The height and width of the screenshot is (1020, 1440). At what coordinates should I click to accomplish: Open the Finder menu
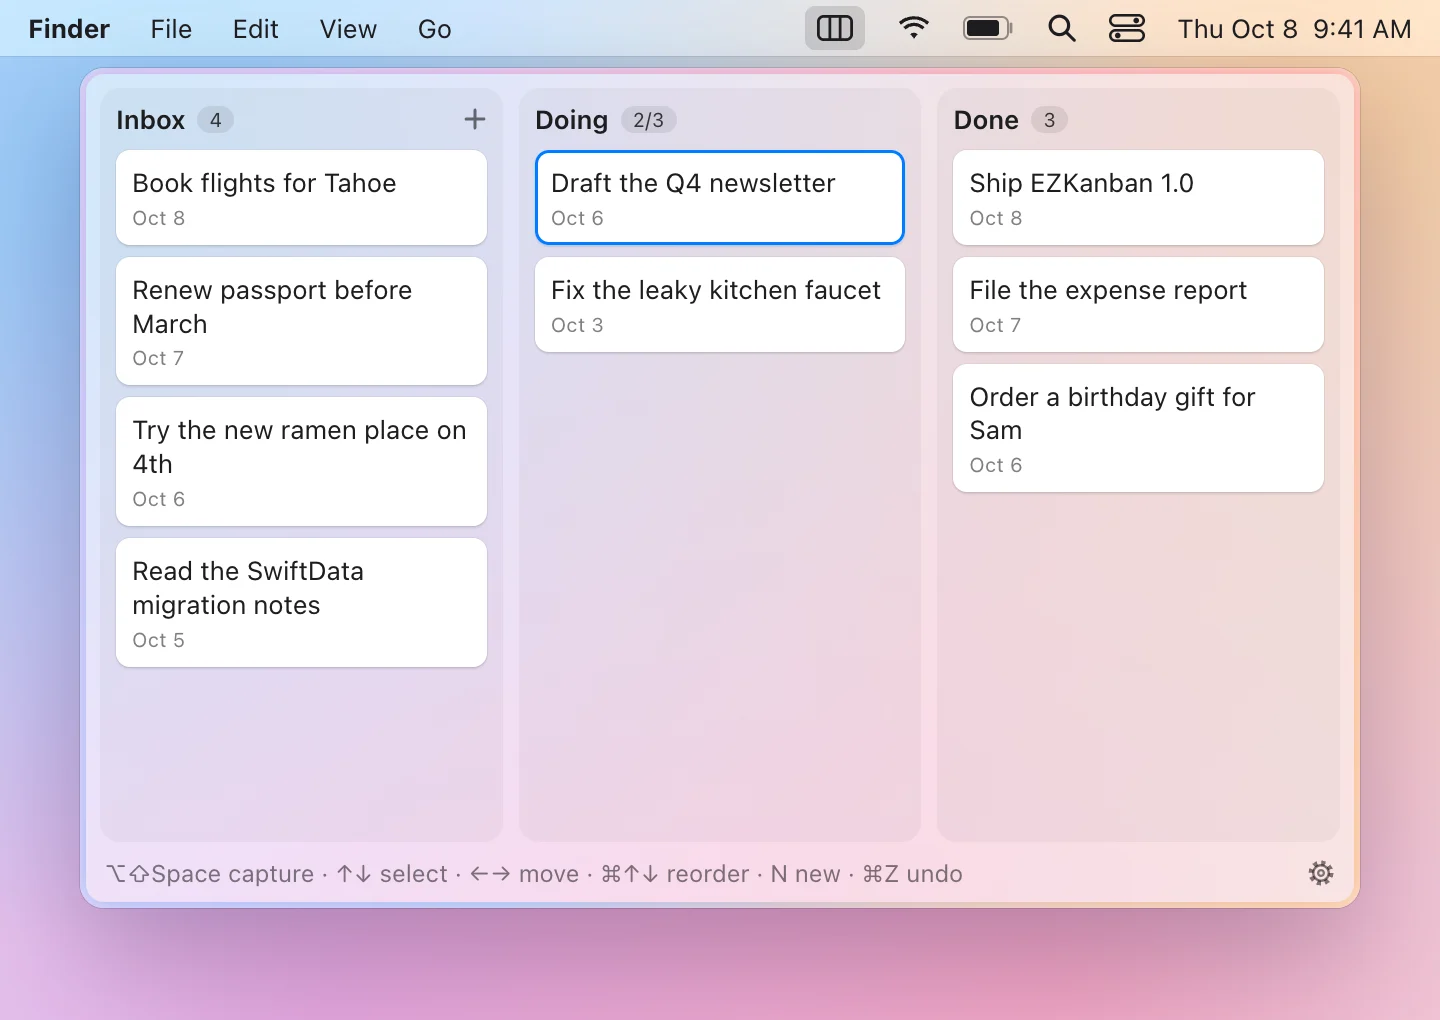tap(69, 29)
